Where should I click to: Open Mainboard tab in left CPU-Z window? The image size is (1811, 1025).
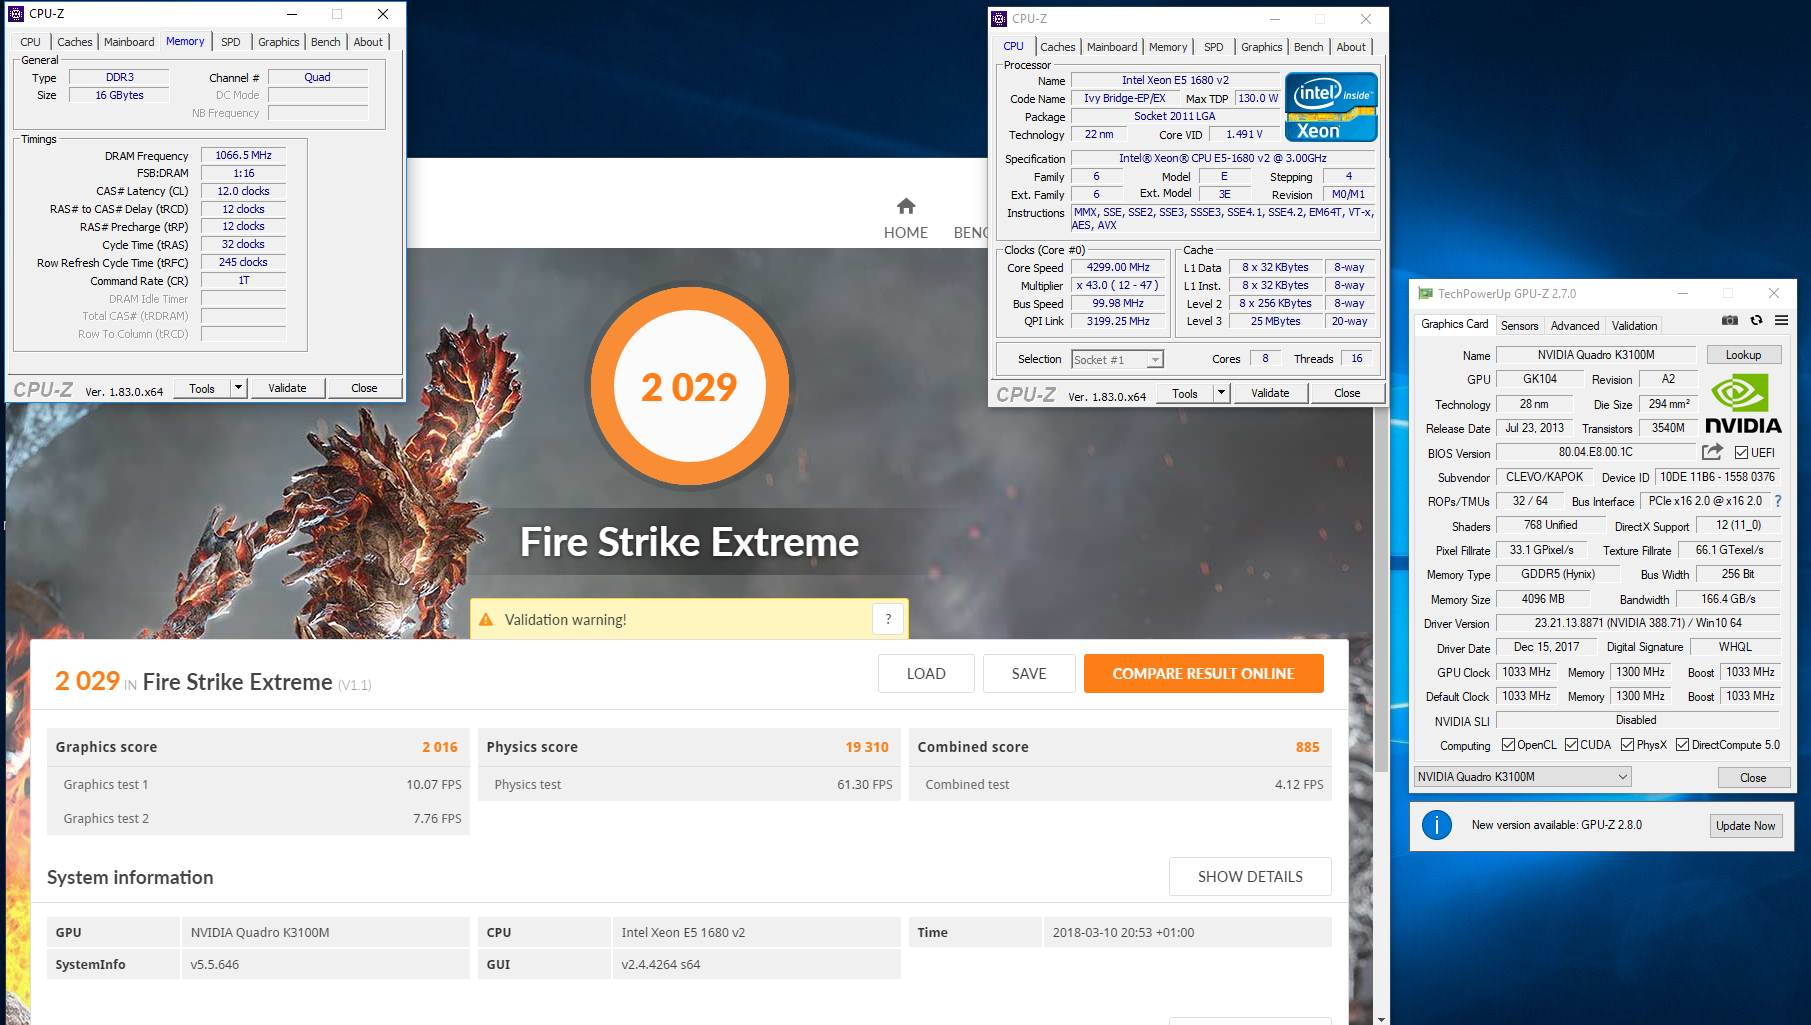pyautogui.click(x=129, y=42)
